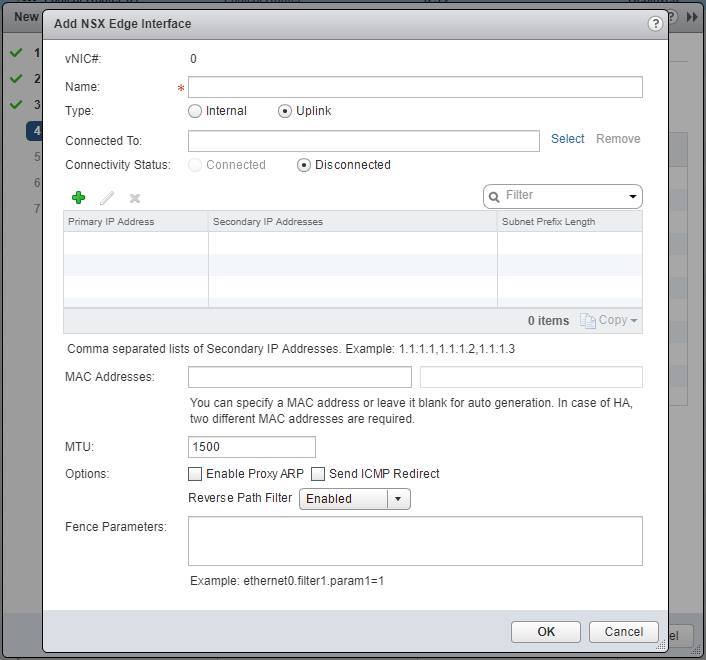Click the MTU field showing 1500
Screen dimensions: 706x660
252,447
